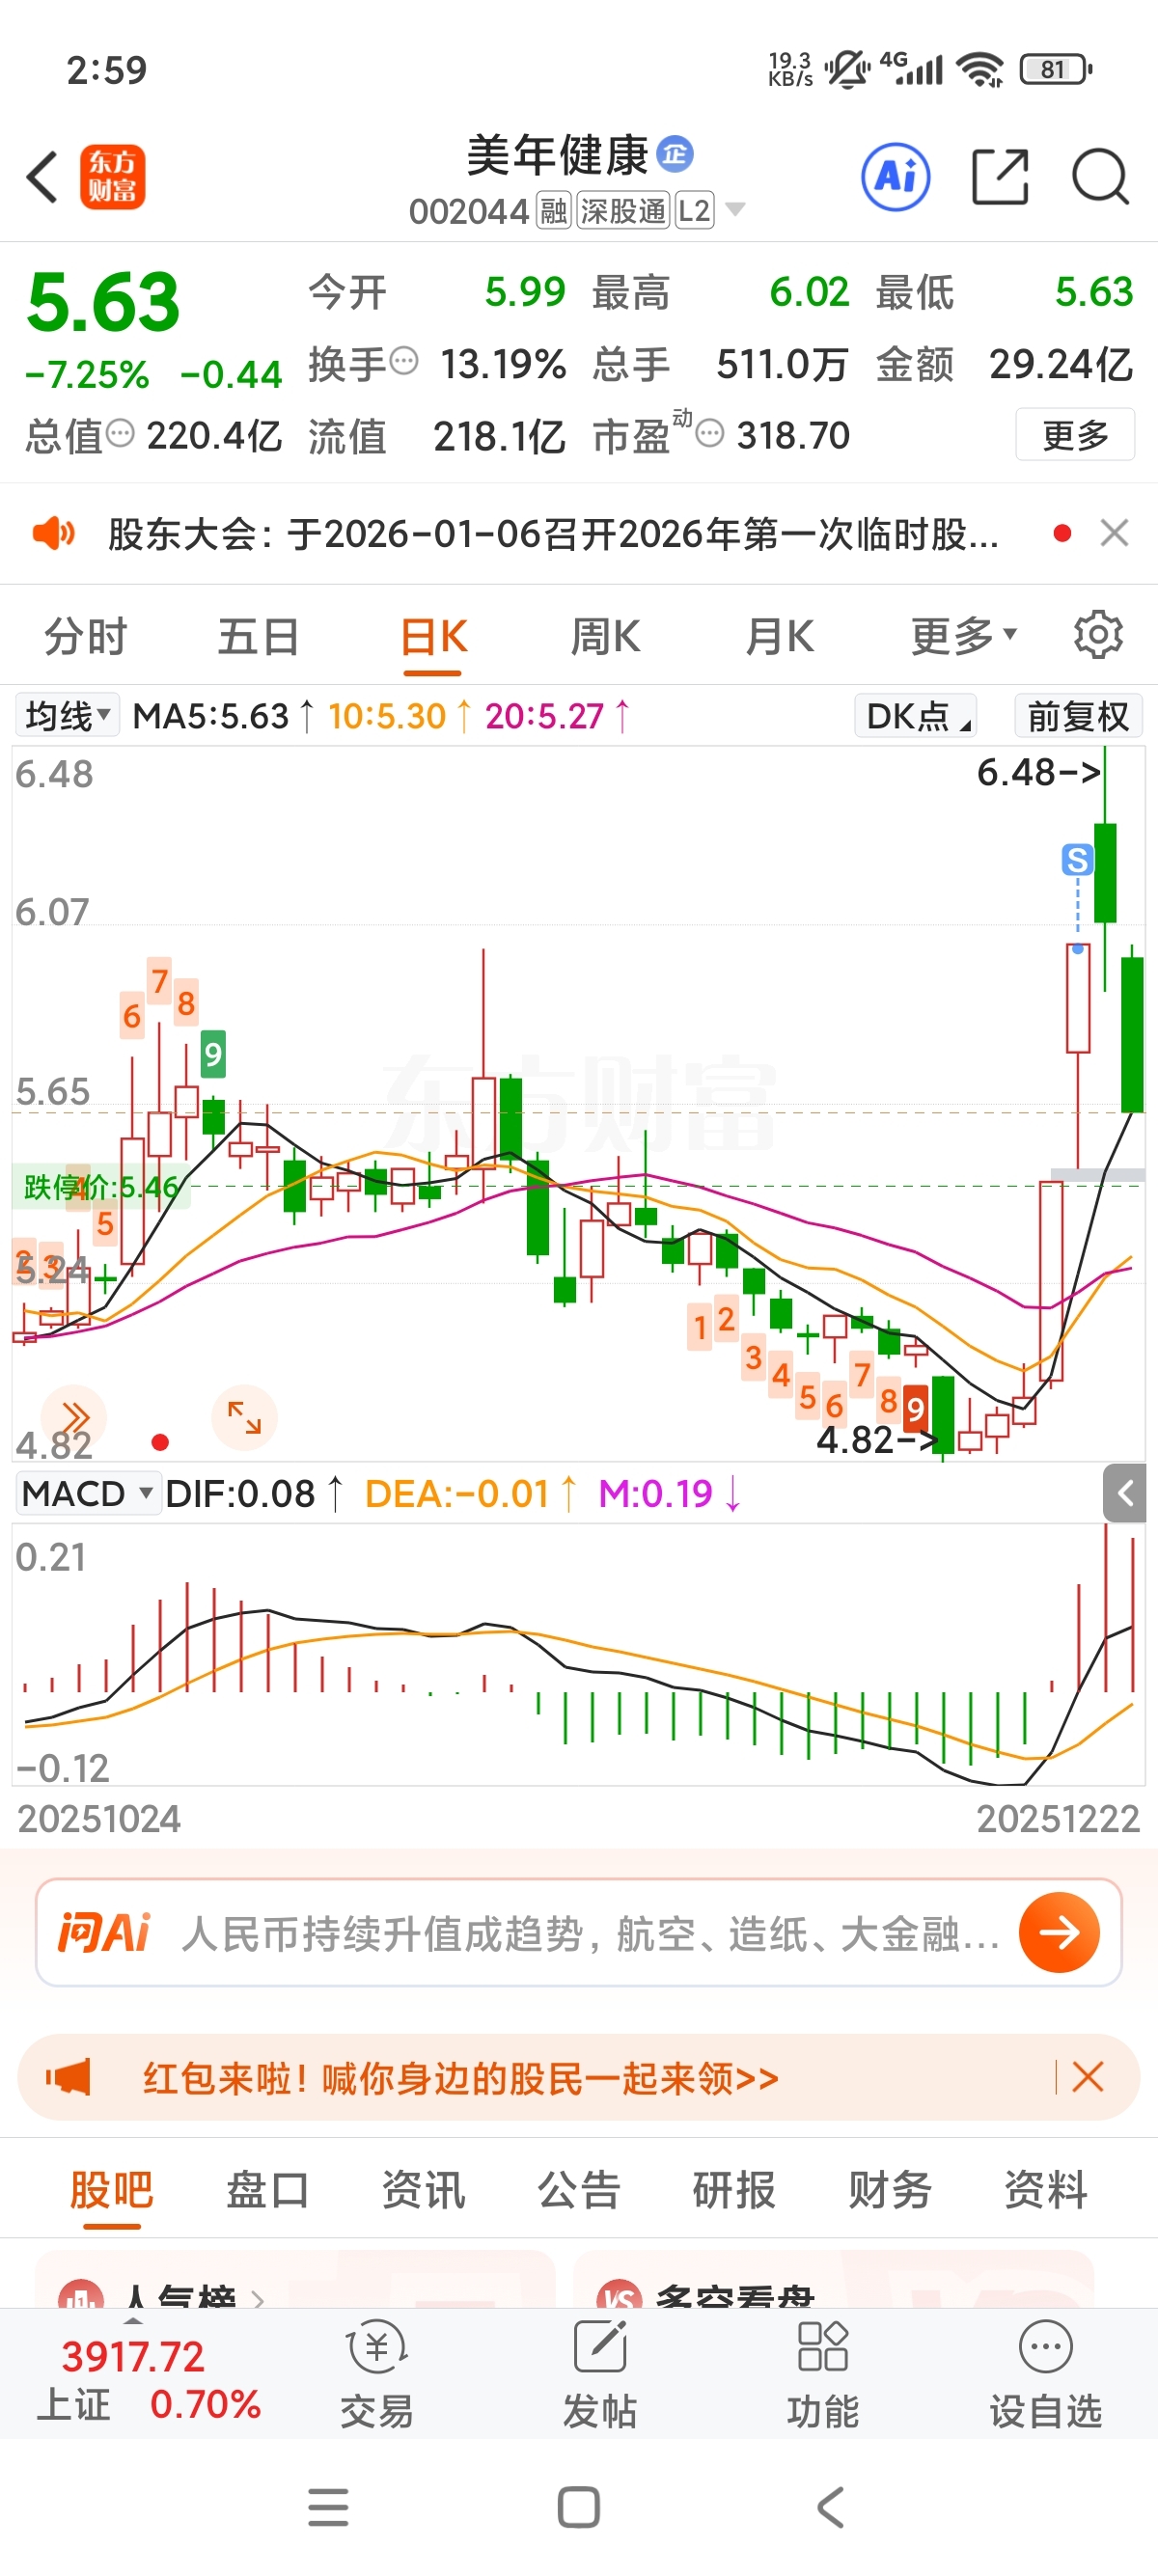Open Android recent apps menu button
This screenshot has height=2576, width=1158.
pyautogui.click(x=328, y=2507)
